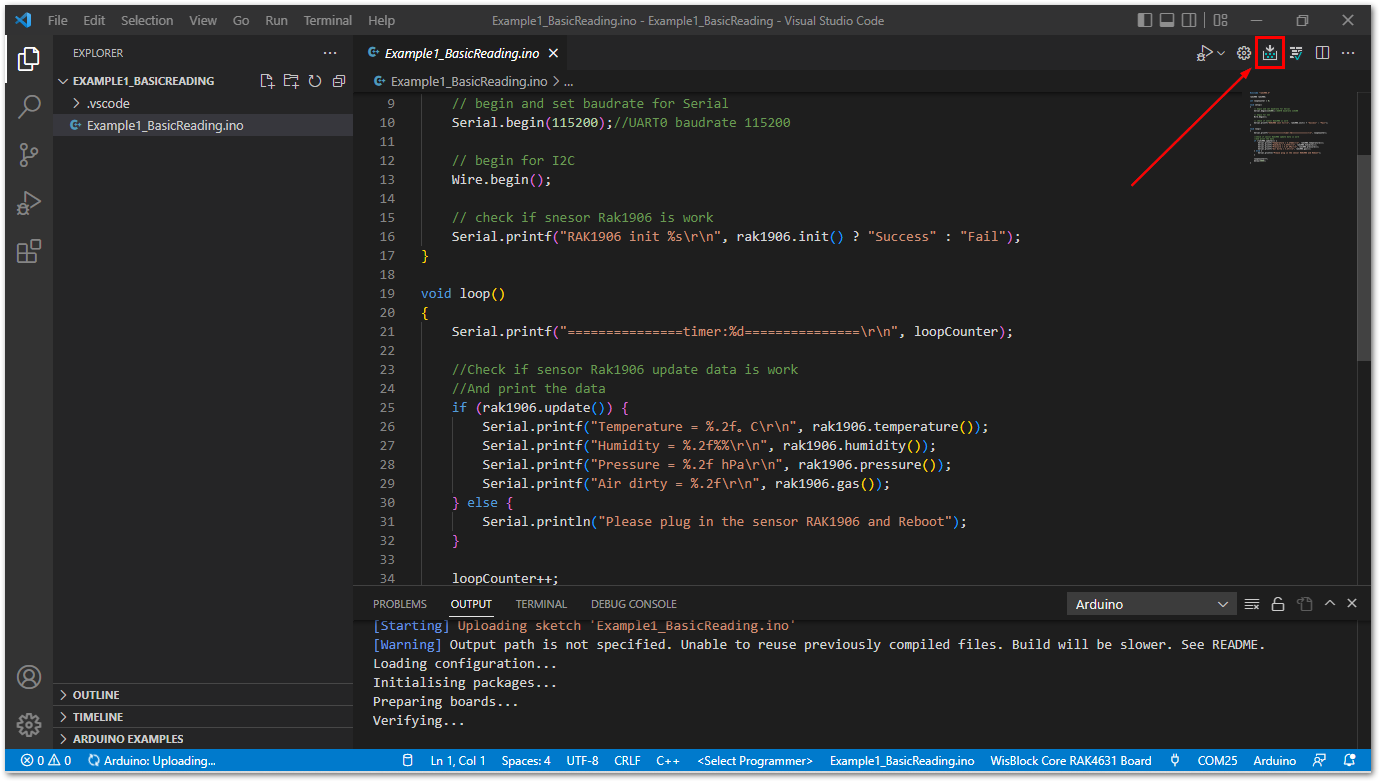Split the editor to the right
The width and height of the screenshot is (1380, 782).
coord(1322,53)
